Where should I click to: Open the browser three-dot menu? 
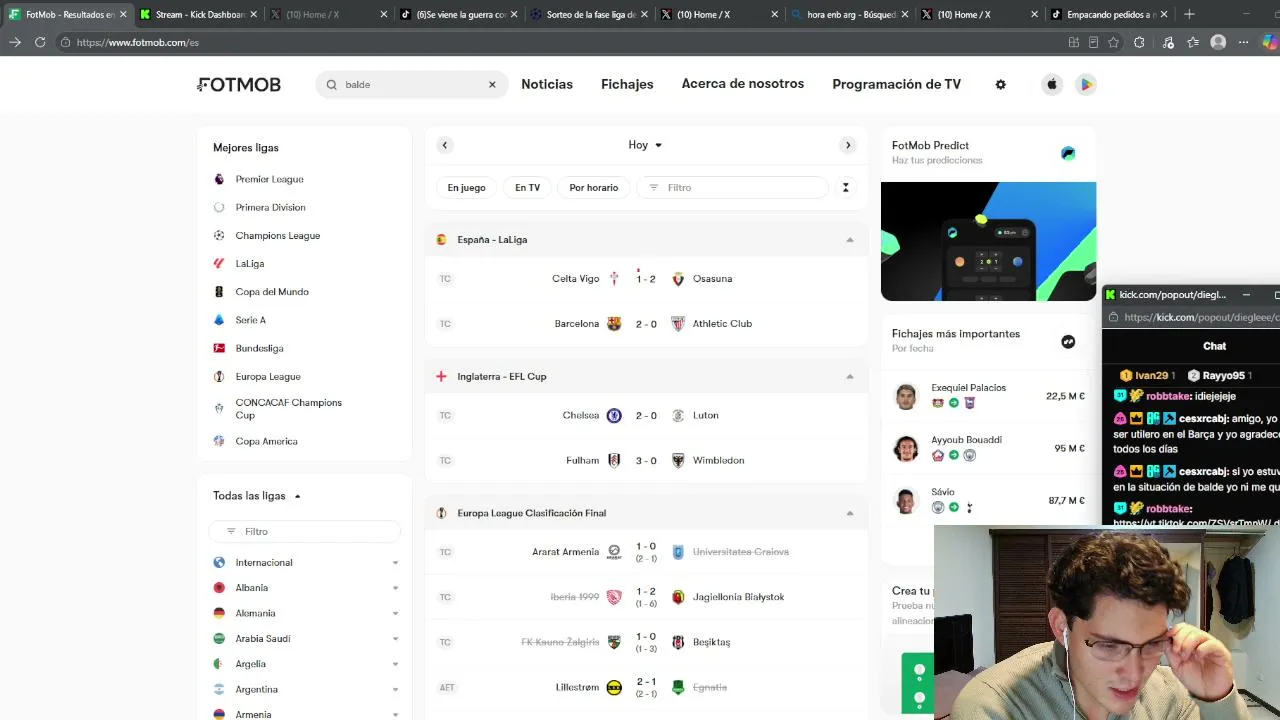click(1244, 42)
